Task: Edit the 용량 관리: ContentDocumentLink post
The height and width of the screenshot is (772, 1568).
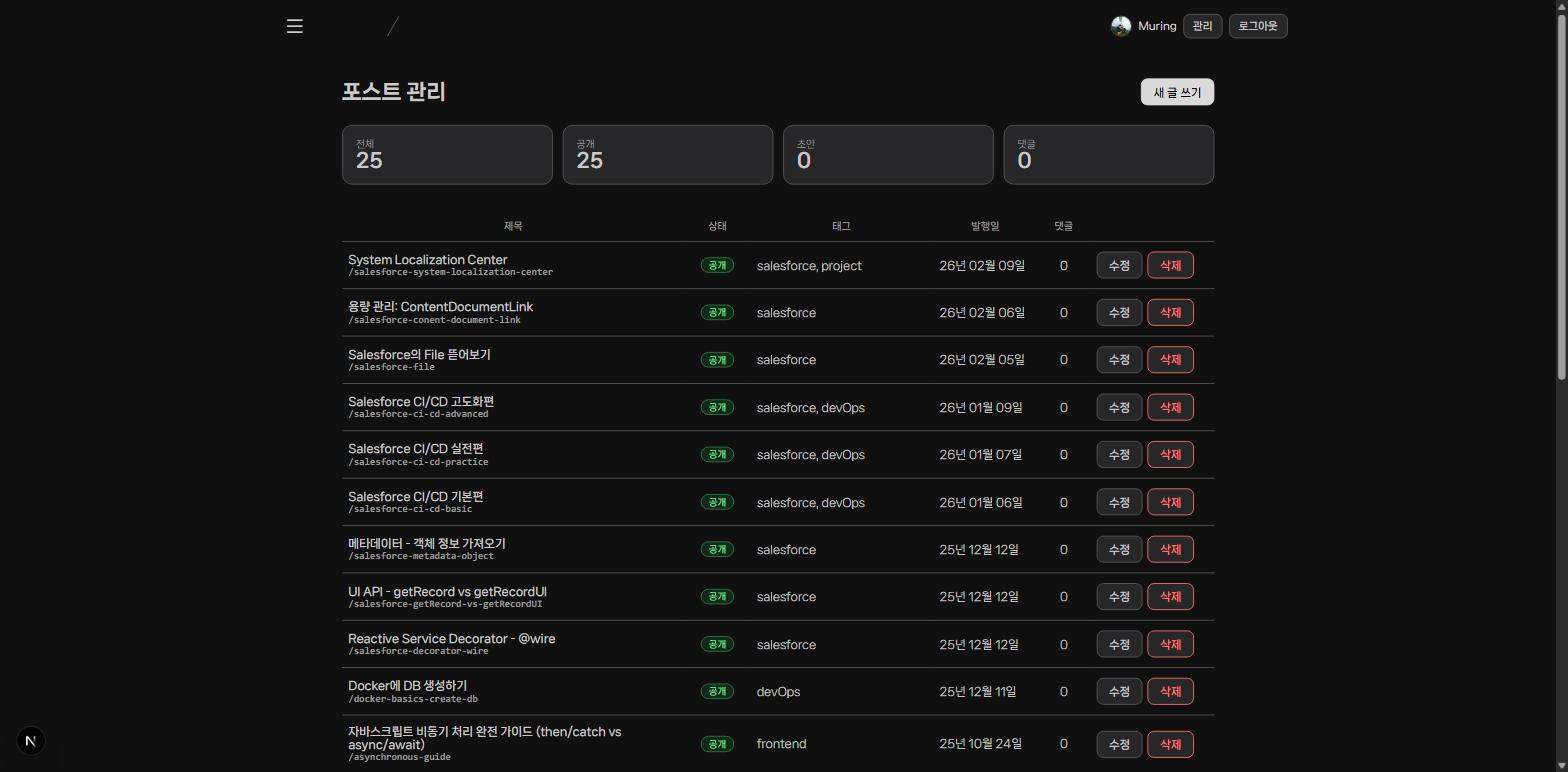Action: click(1119, 312)
